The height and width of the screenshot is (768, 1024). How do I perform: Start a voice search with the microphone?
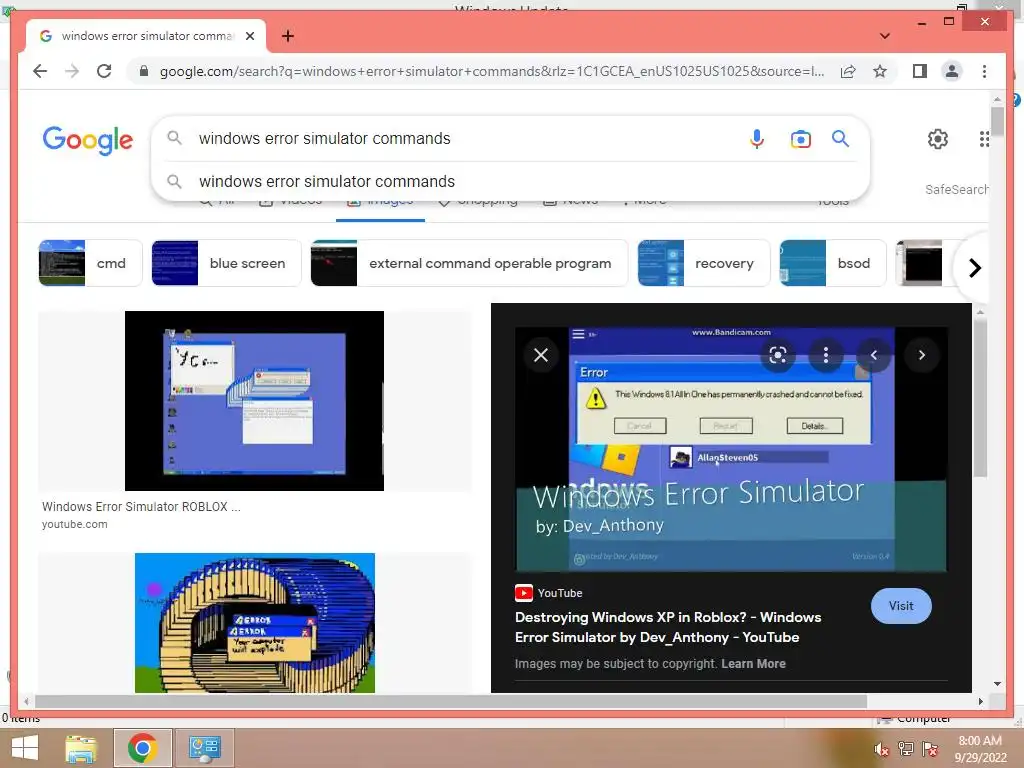[756, 138]
